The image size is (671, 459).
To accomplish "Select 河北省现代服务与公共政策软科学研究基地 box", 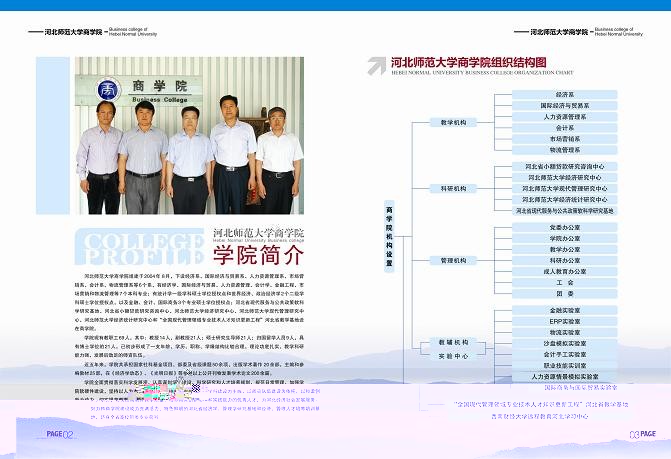I will [x=564, y=211].
